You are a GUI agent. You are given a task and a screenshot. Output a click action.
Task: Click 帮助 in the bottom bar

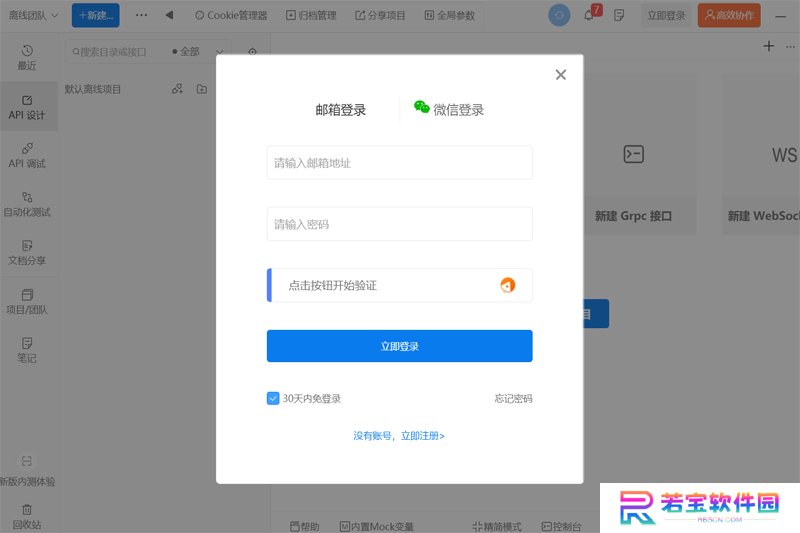tap(305, 526)
